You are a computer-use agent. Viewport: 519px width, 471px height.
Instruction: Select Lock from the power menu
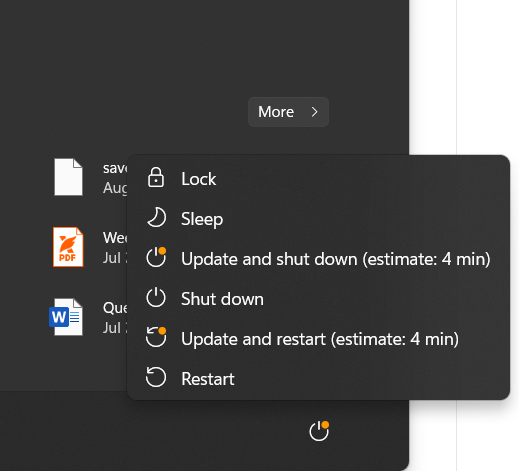[318, 178]
